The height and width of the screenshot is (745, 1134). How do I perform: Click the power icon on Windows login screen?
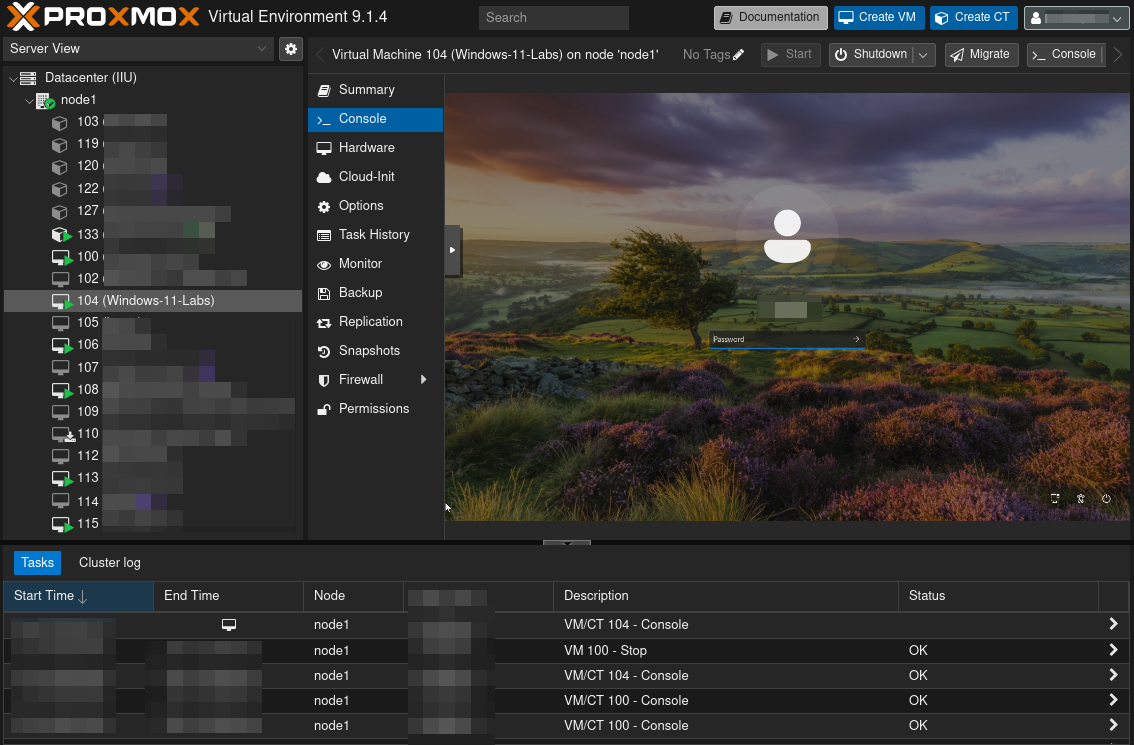(1106, 498)
